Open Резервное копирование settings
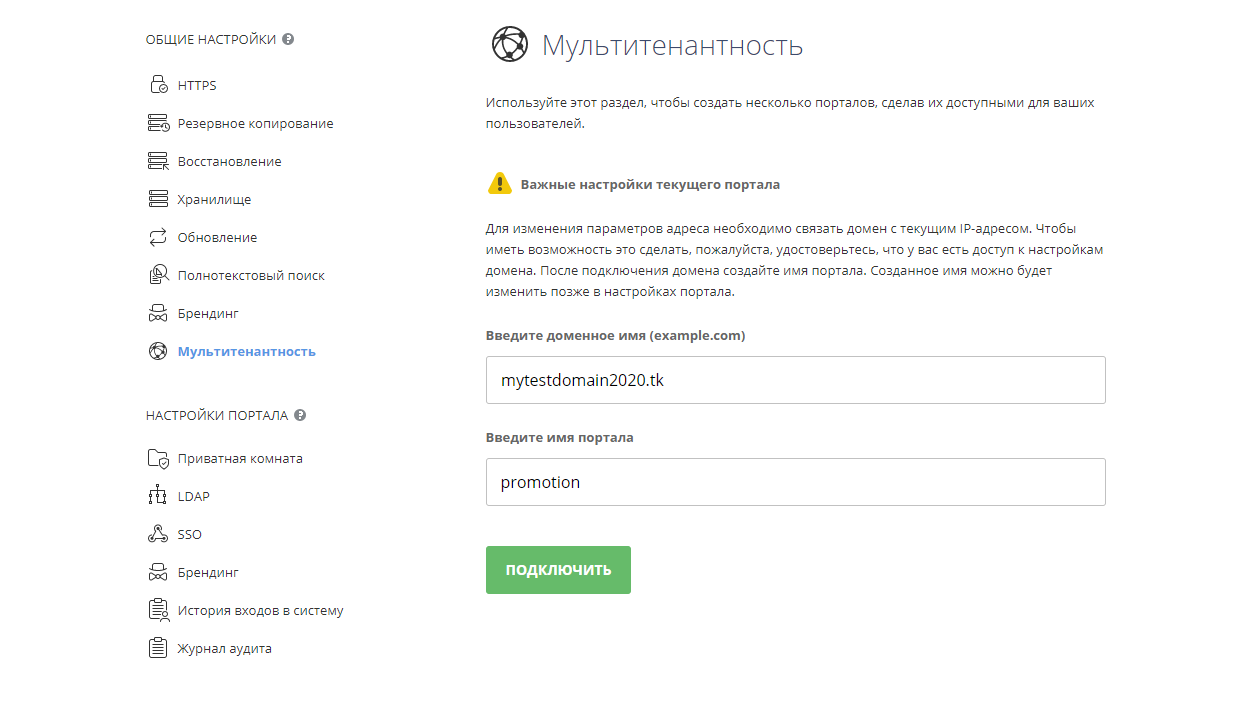Screen dimensions: 1240x708 (x=256, y=123)
